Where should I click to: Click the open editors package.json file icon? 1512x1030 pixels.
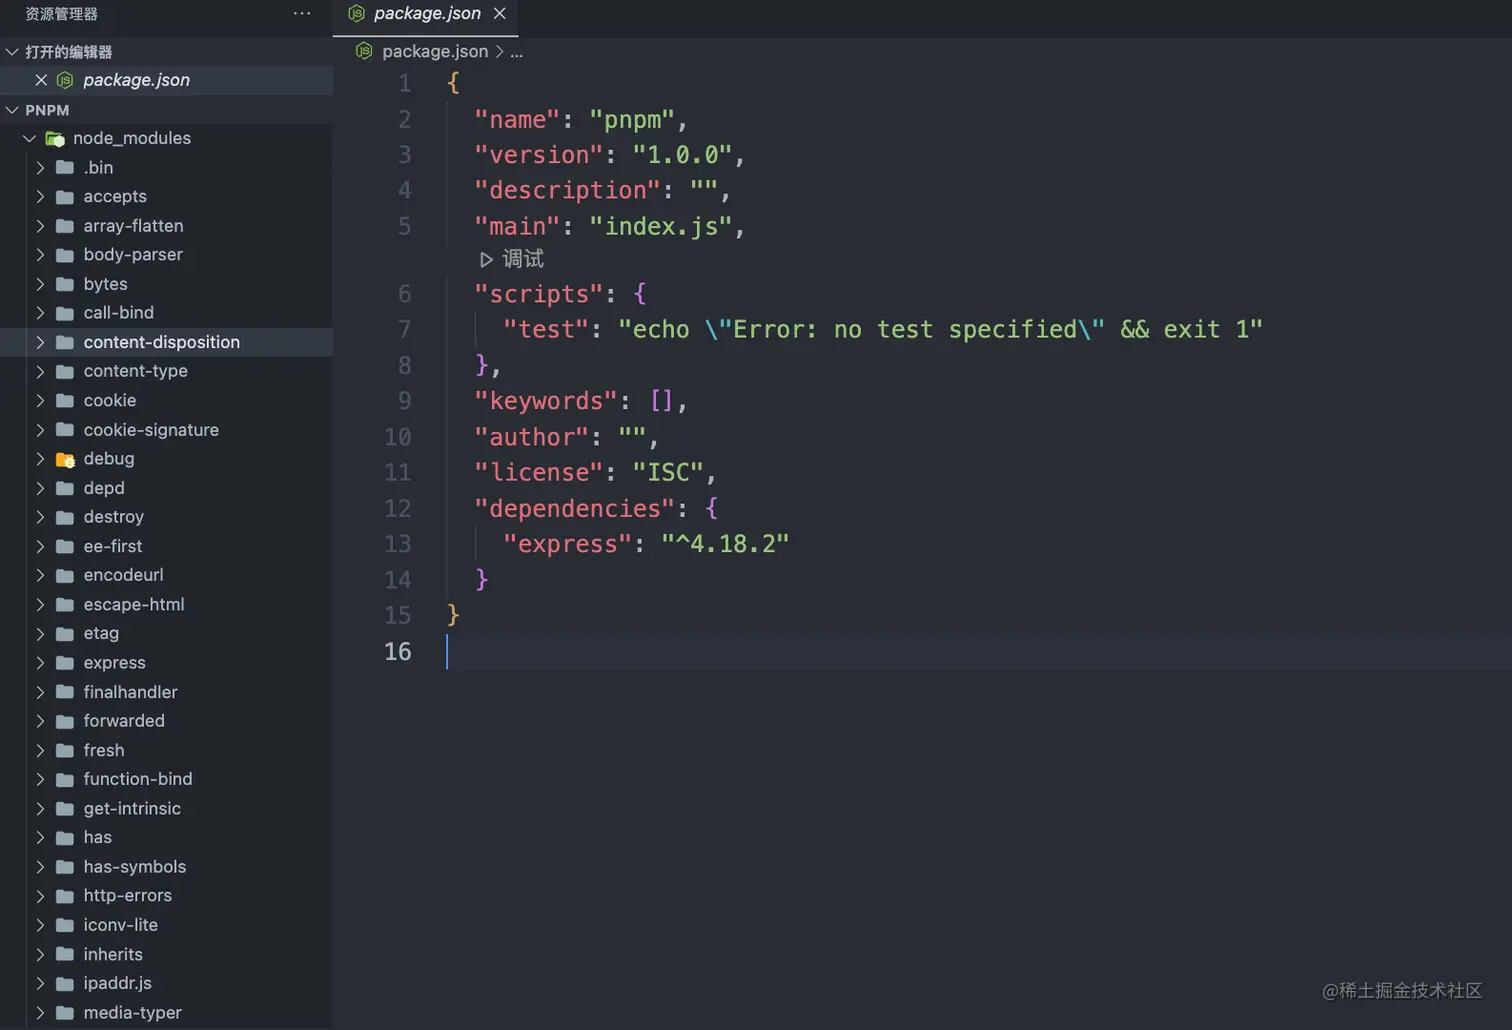click(65, 80)
